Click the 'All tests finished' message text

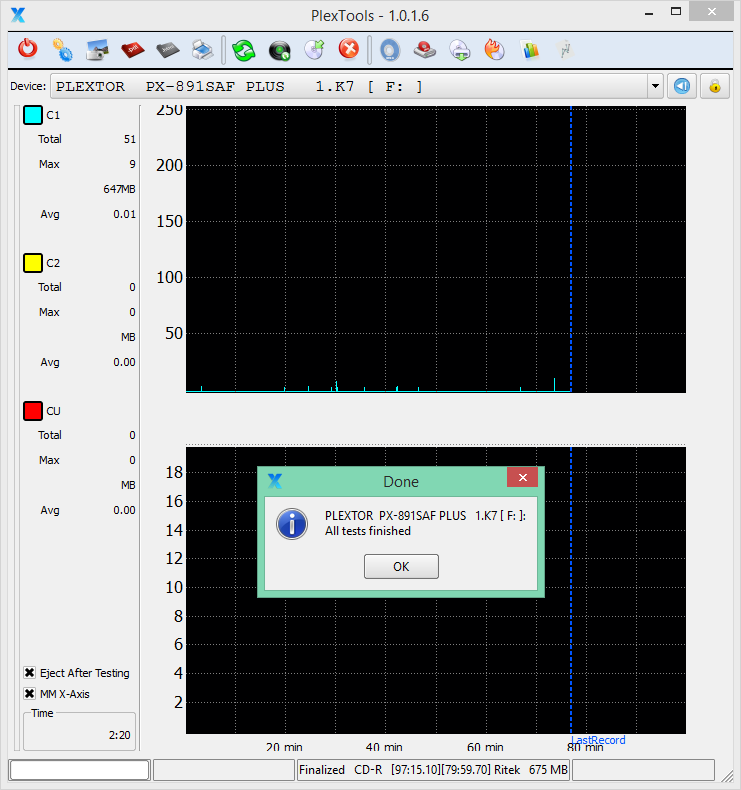368,531
